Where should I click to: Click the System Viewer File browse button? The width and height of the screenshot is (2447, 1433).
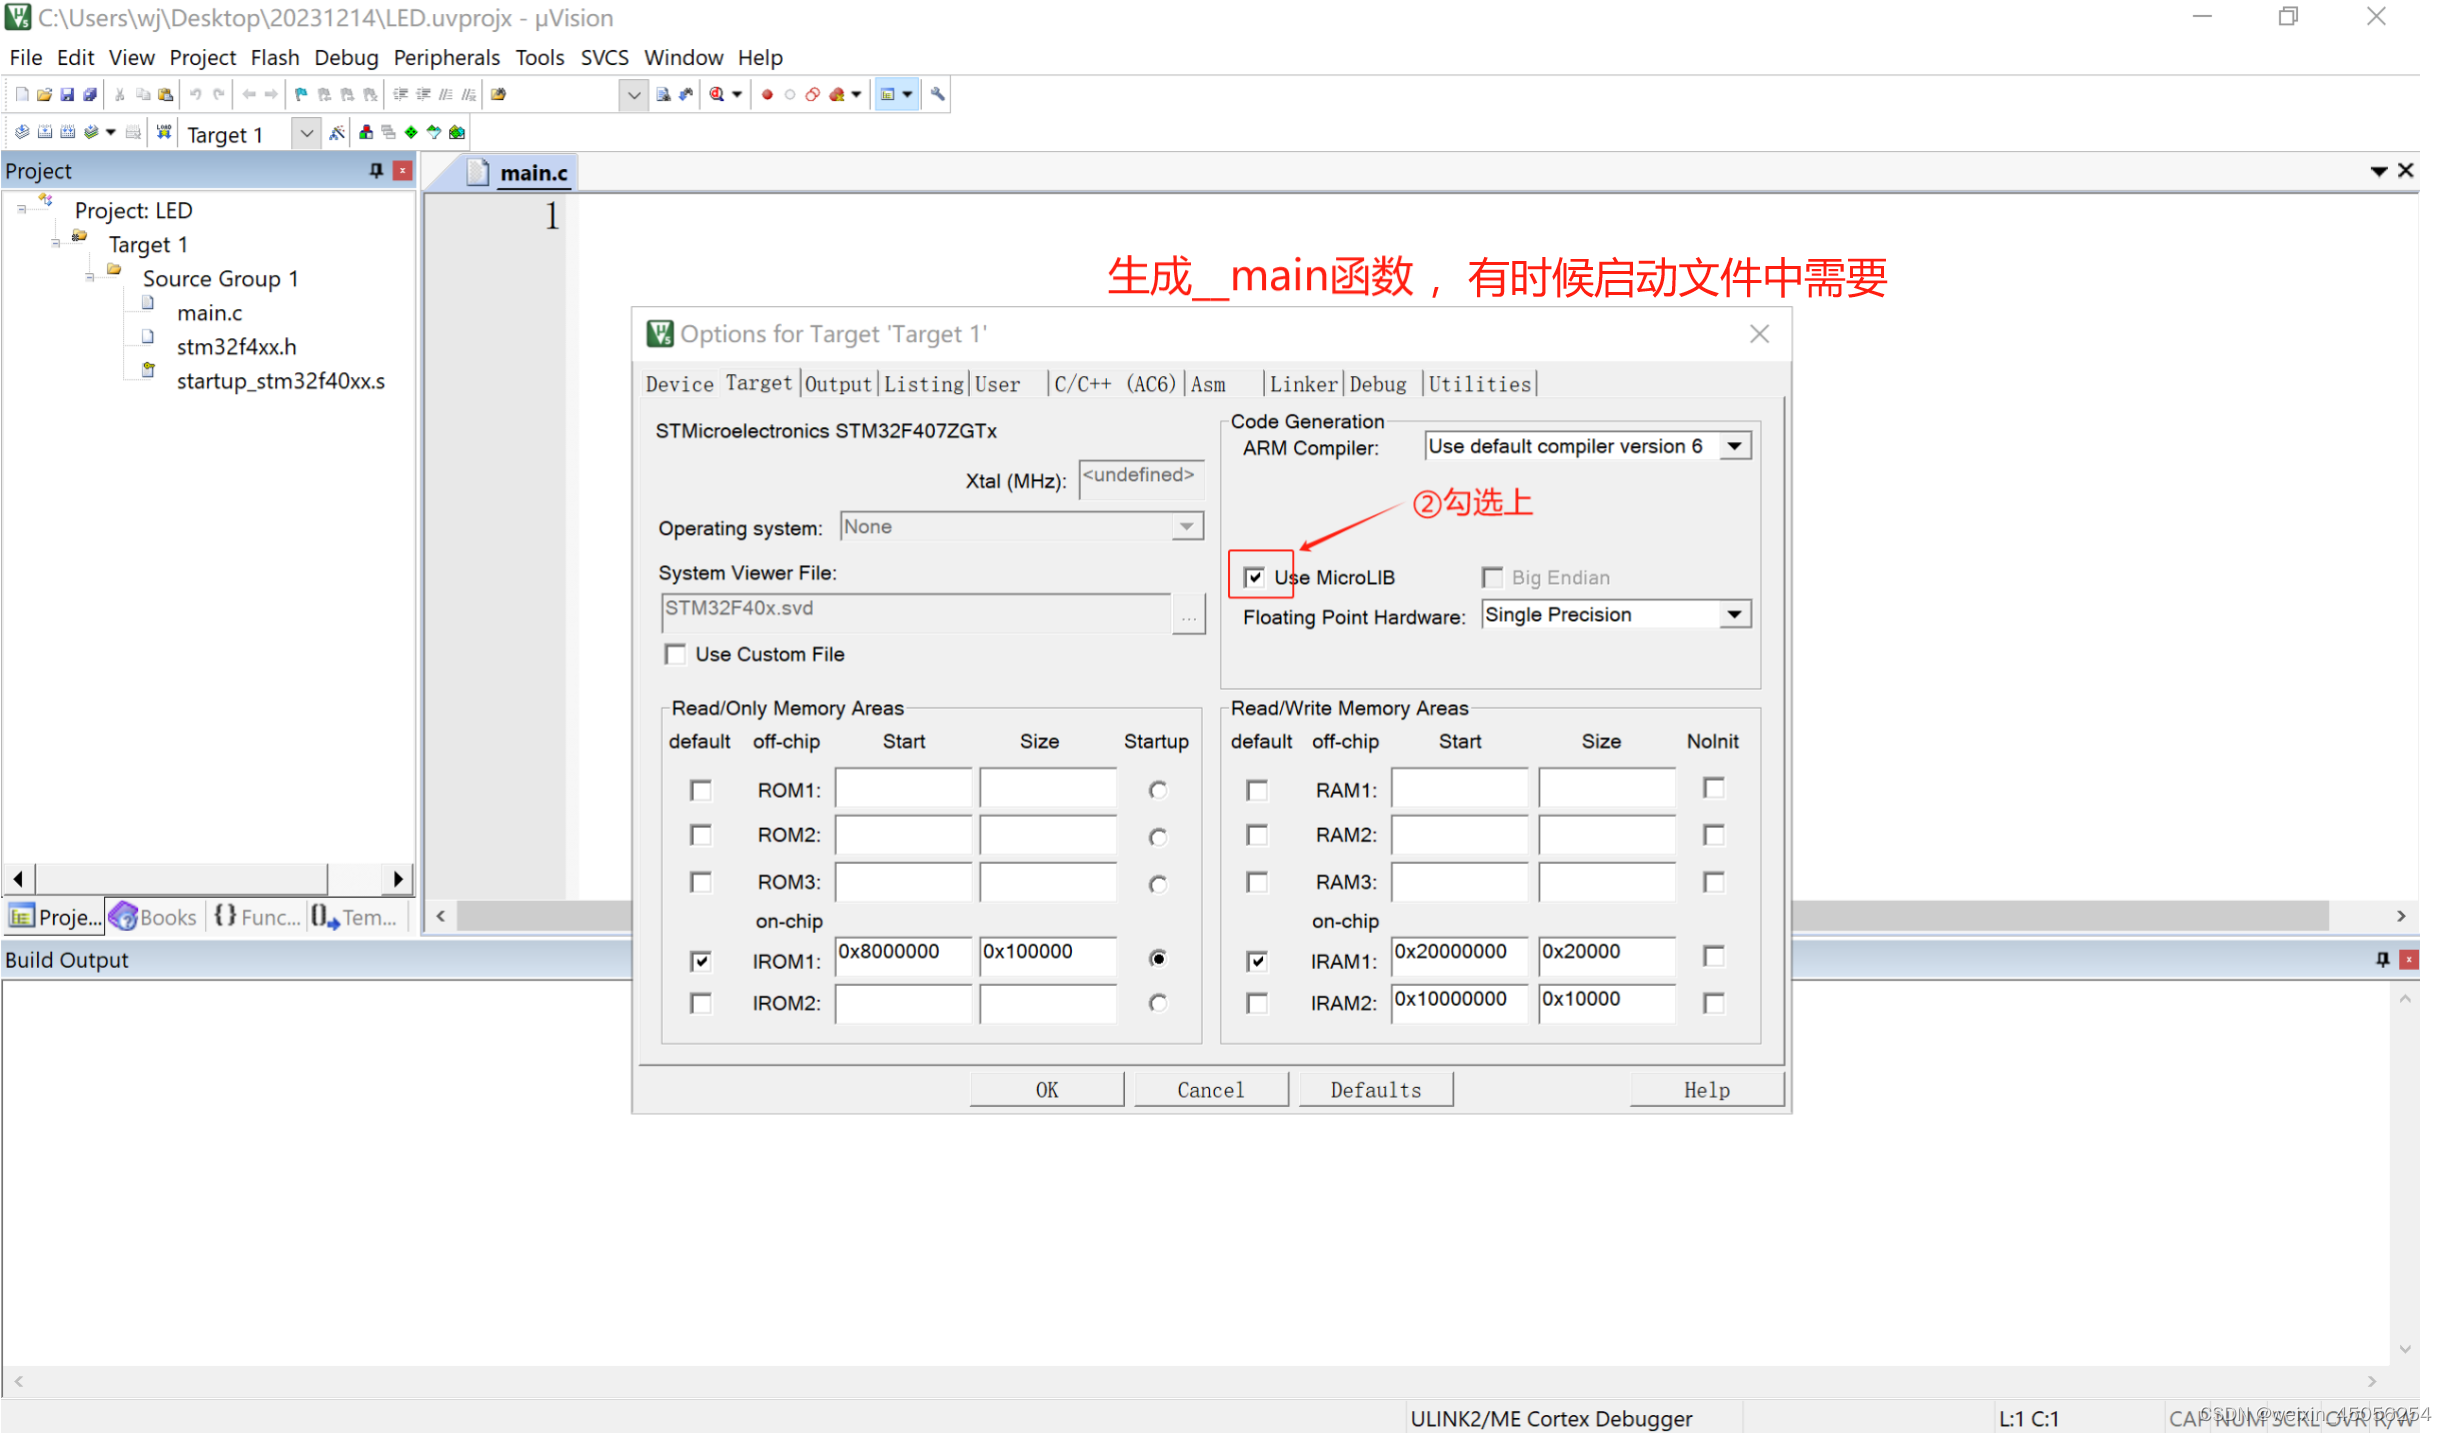coord(1189,615)
